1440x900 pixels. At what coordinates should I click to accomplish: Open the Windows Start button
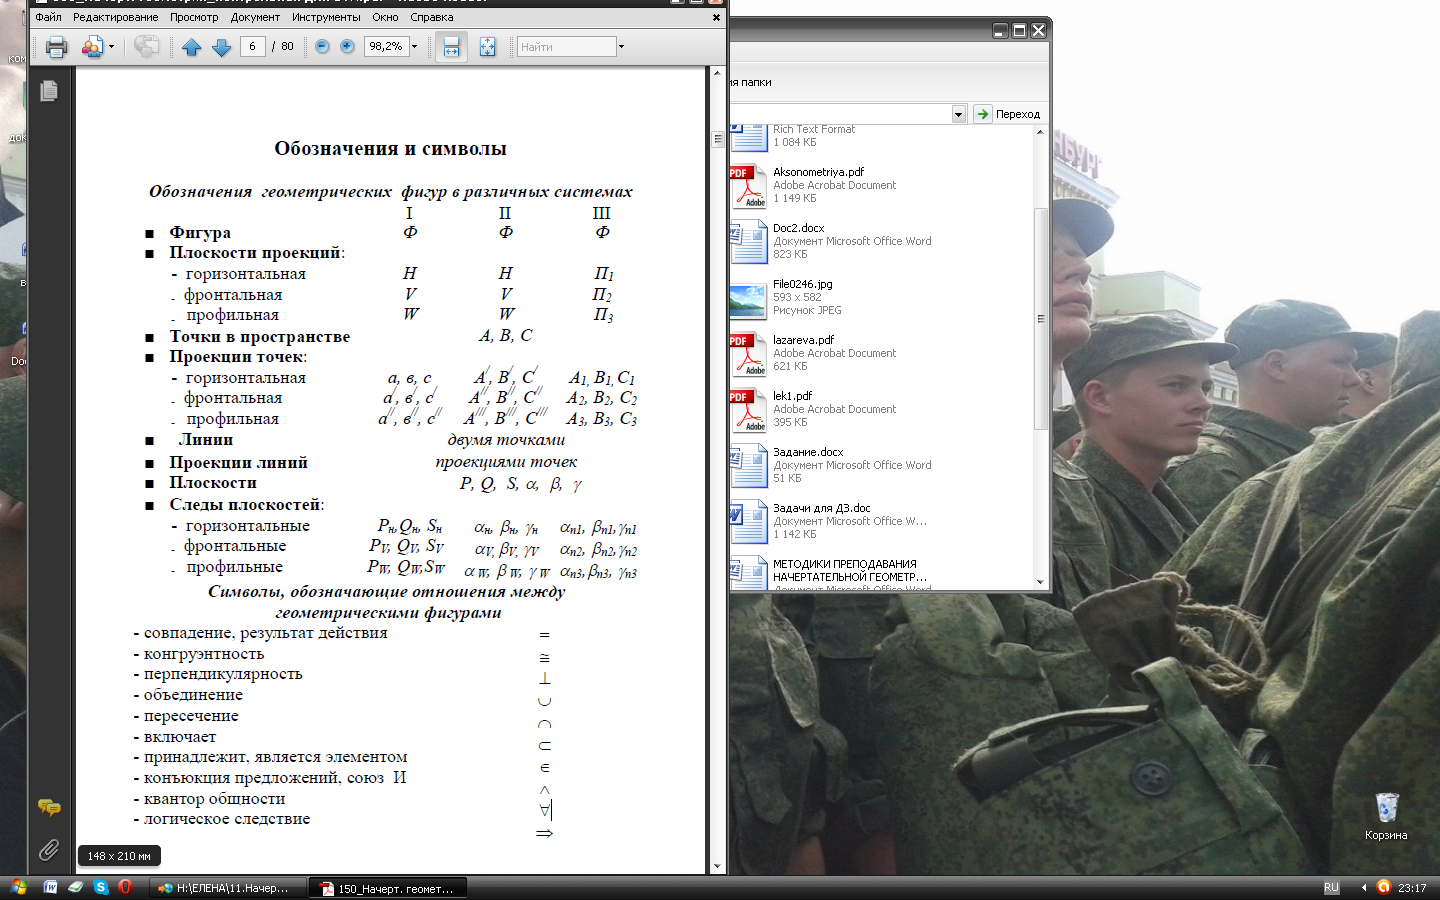click(19, 887)
